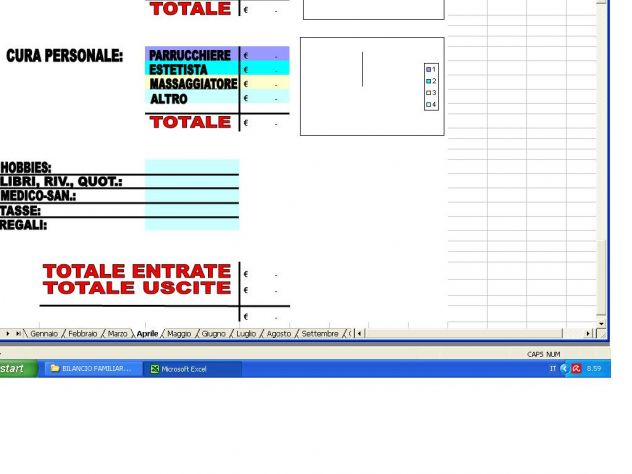This screenshot has height=474, width=632.
Task: Select the LIBRI, RIV., QUOT. amount cell
Action: pyautogui.click(x=192, y=181)
